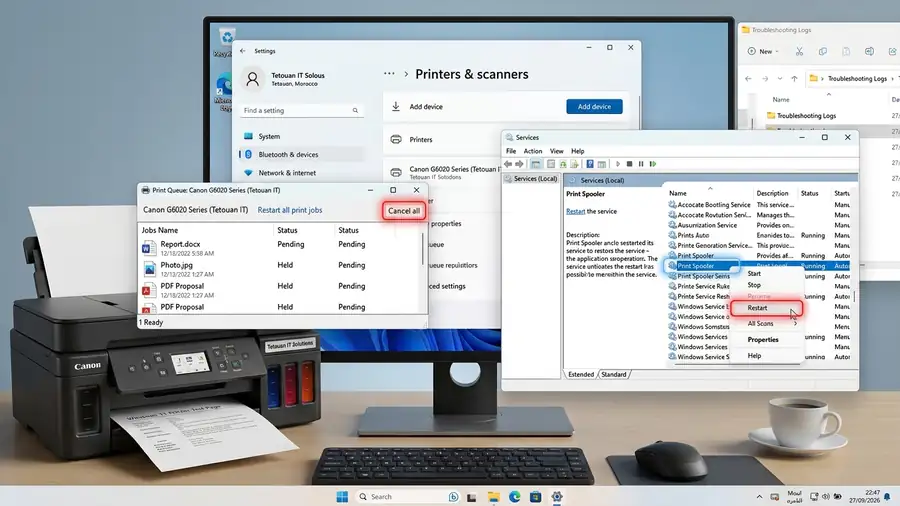Image resolution: width=900 pixels, height=506 pixels.
Task: Click the blue Add device button
Action: click(594, 107)
